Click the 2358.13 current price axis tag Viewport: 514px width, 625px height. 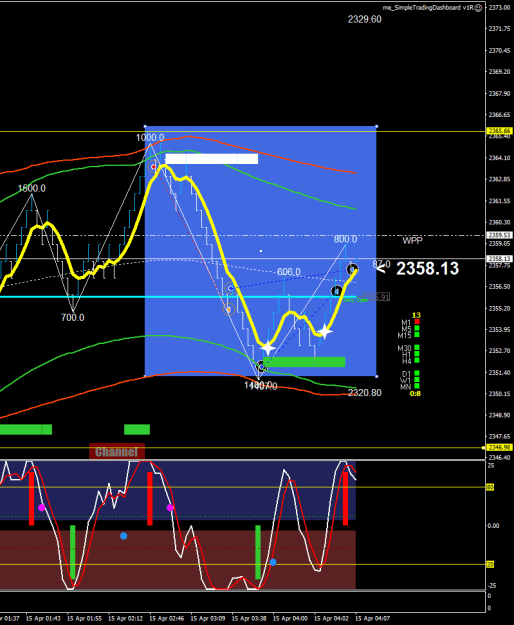point(500,259)
